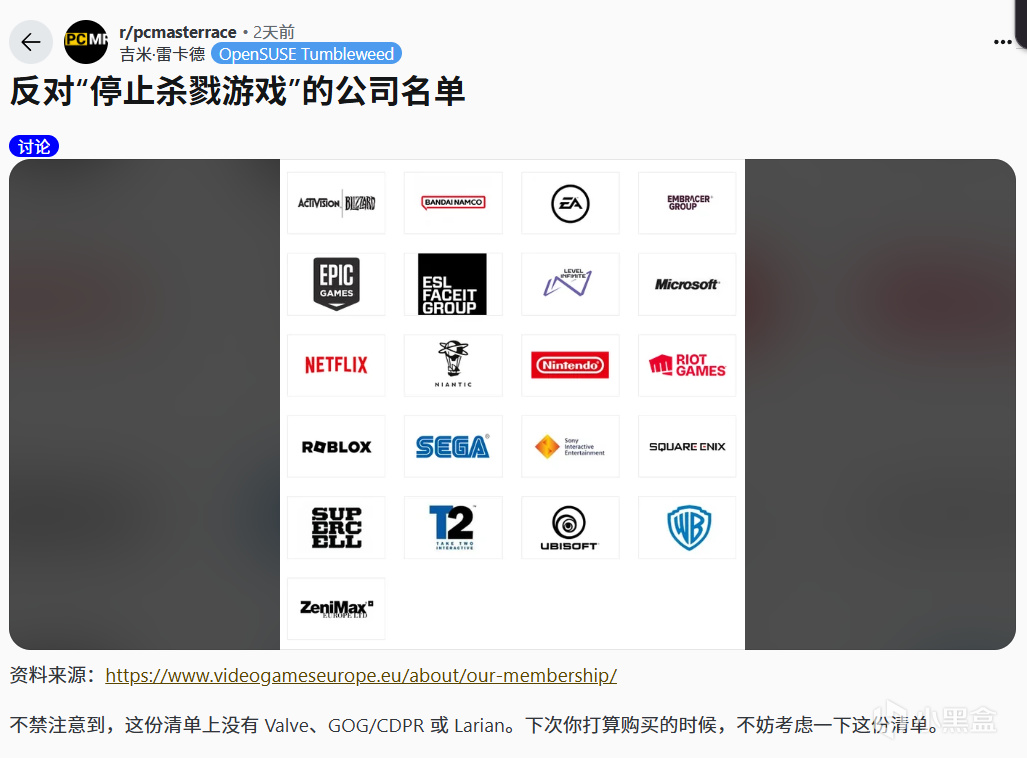
Task: Click the username 吉米·雷卡德
Action: [162, 54]
